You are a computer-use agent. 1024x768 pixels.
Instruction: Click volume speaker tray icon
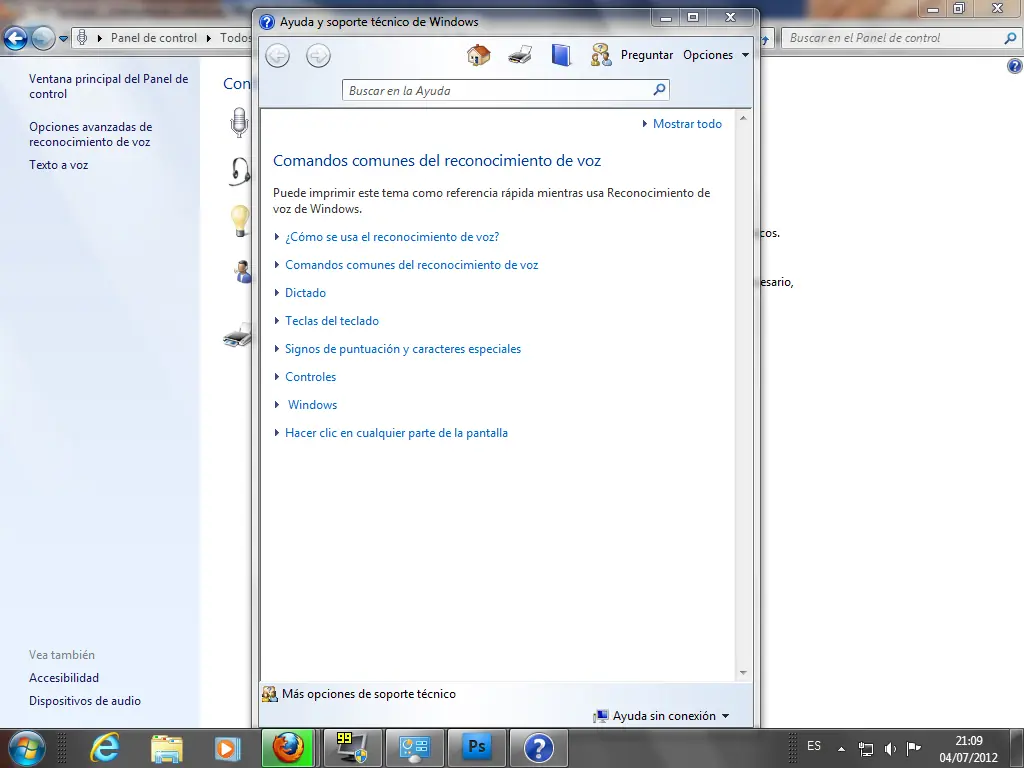(890, 748)
